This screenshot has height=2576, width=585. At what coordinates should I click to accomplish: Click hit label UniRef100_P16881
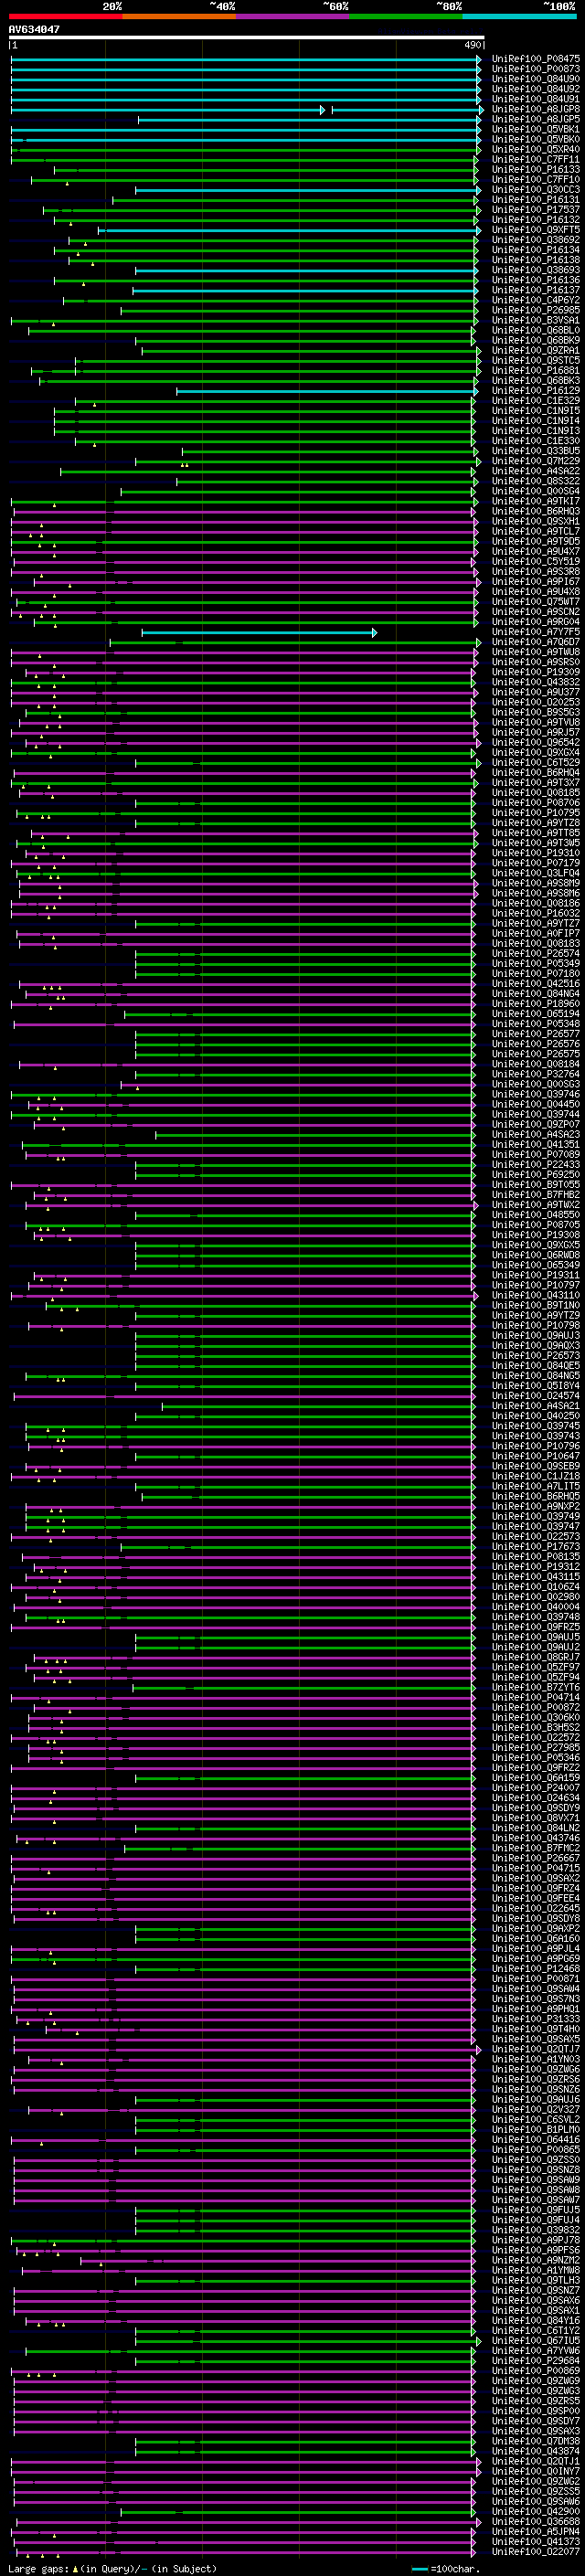[x=536, y=370]
